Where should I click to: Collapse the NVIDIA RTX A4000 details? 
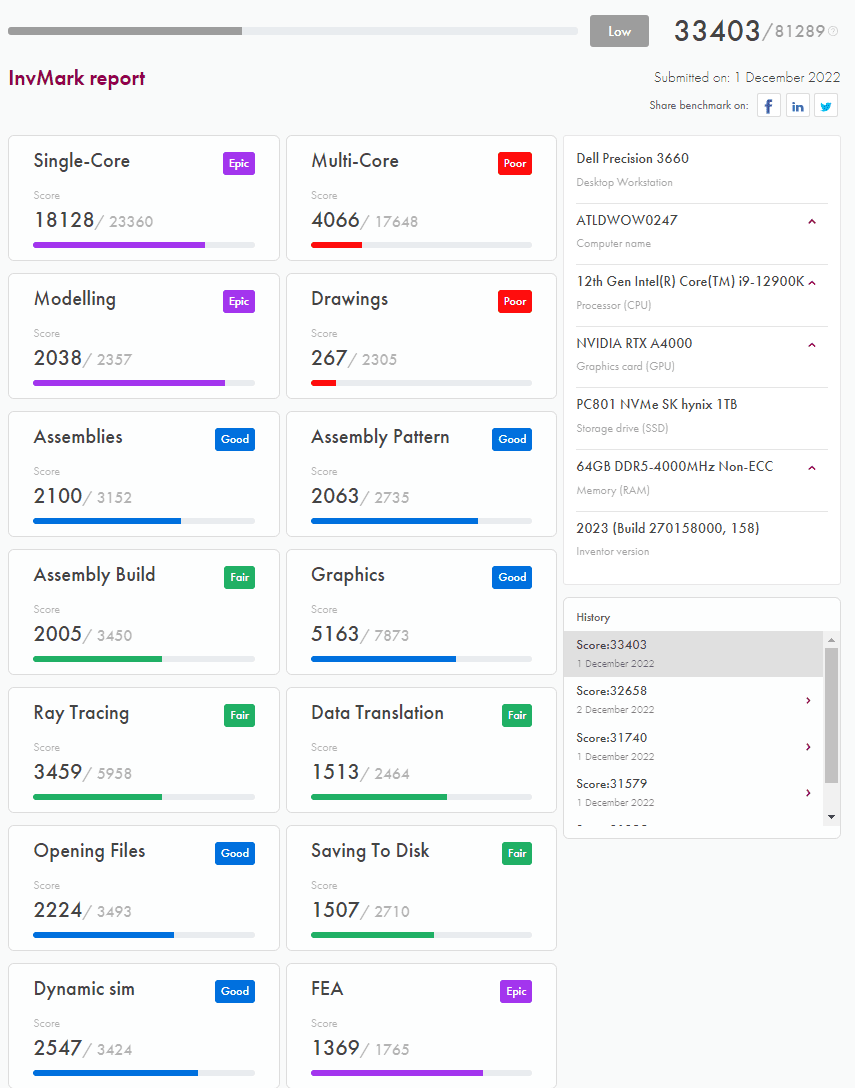pyautogui.click(x=812, y=345)
